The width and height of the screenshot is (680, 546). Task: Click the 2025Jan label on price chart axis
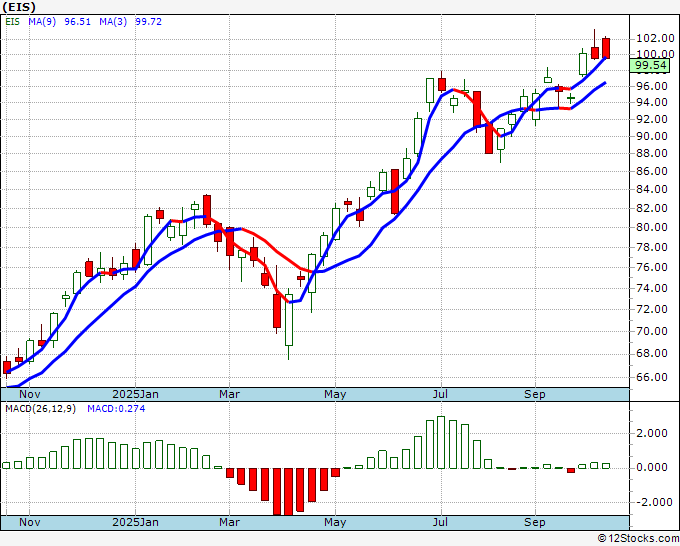coord(135,394)
